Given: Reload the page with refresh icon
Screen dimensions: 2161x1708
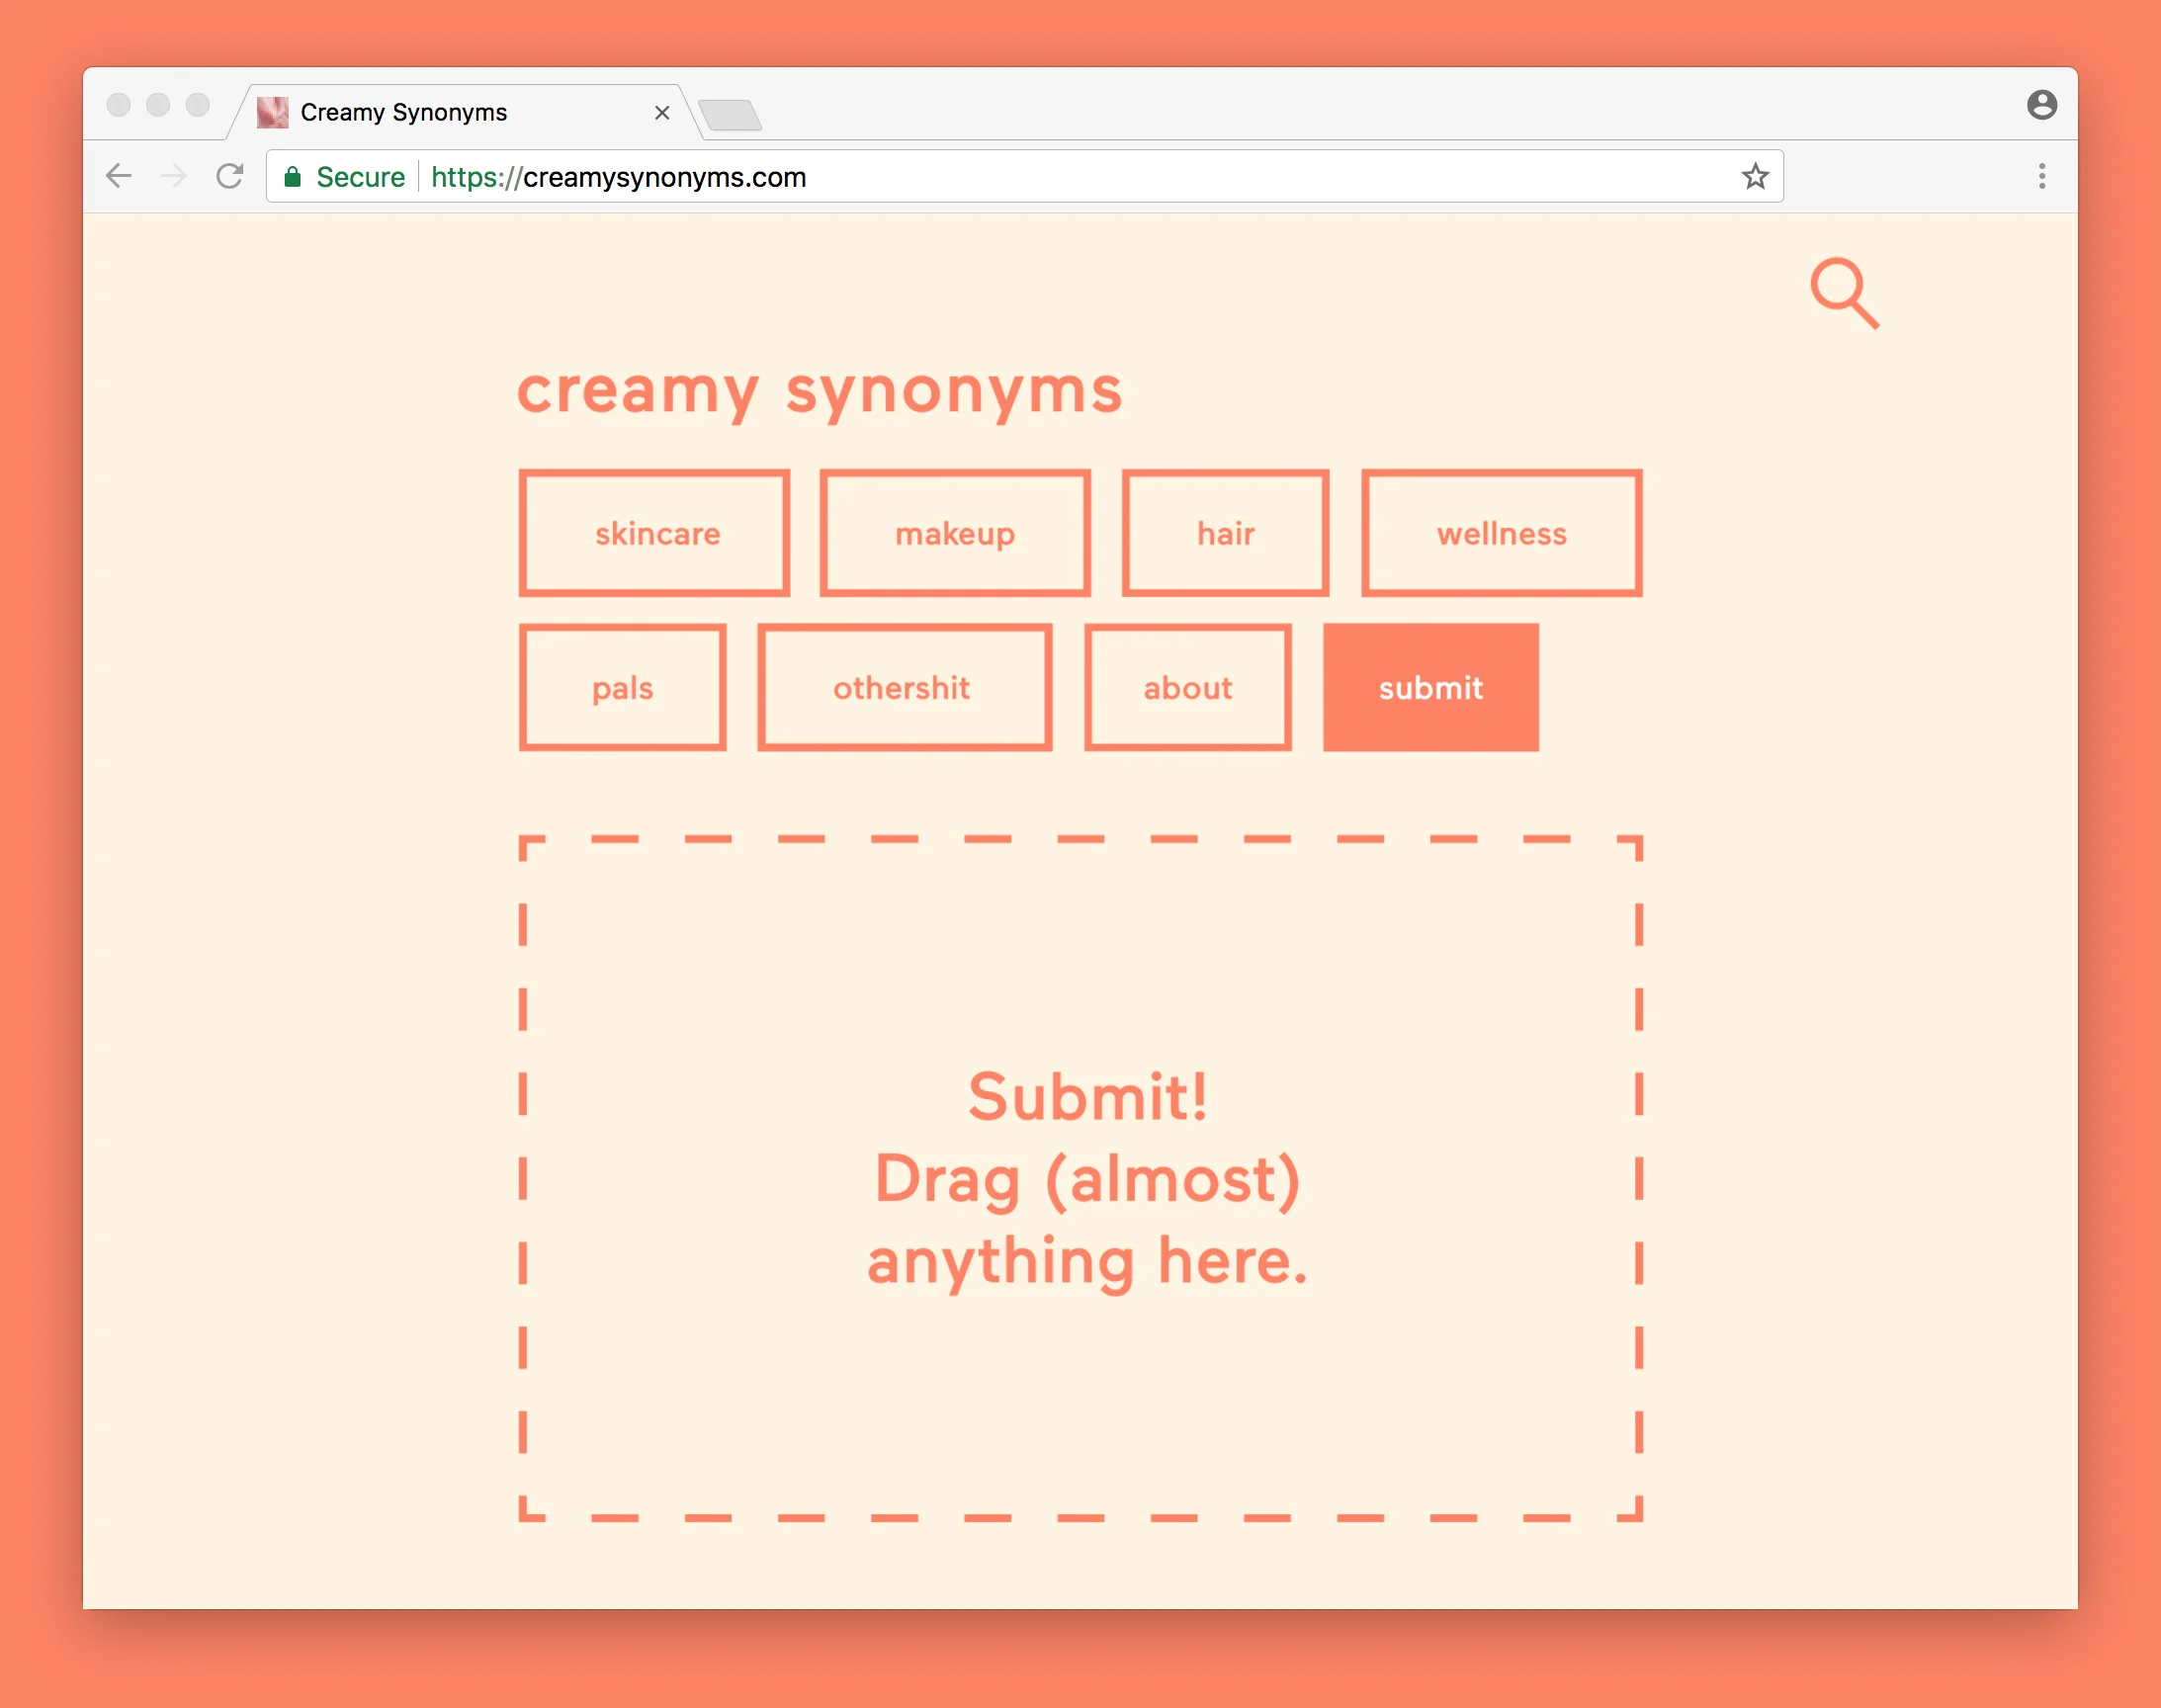Looking at the screenshot, I should point(230,177).
